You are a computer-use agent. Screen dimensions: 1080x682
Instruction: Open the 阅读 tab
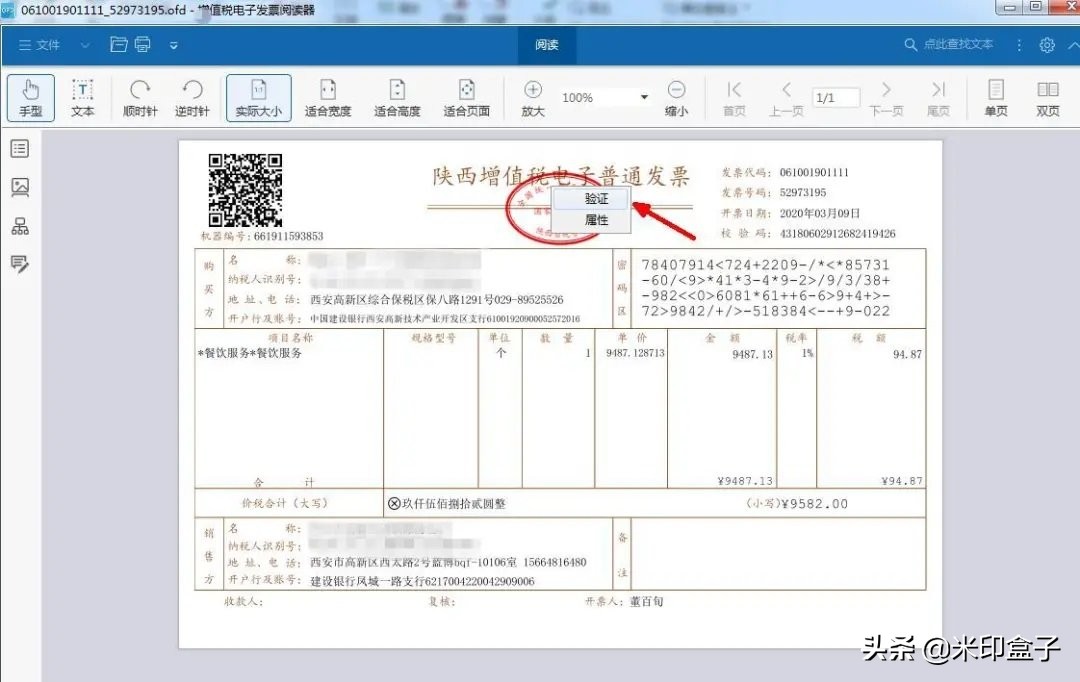(546, 44)
